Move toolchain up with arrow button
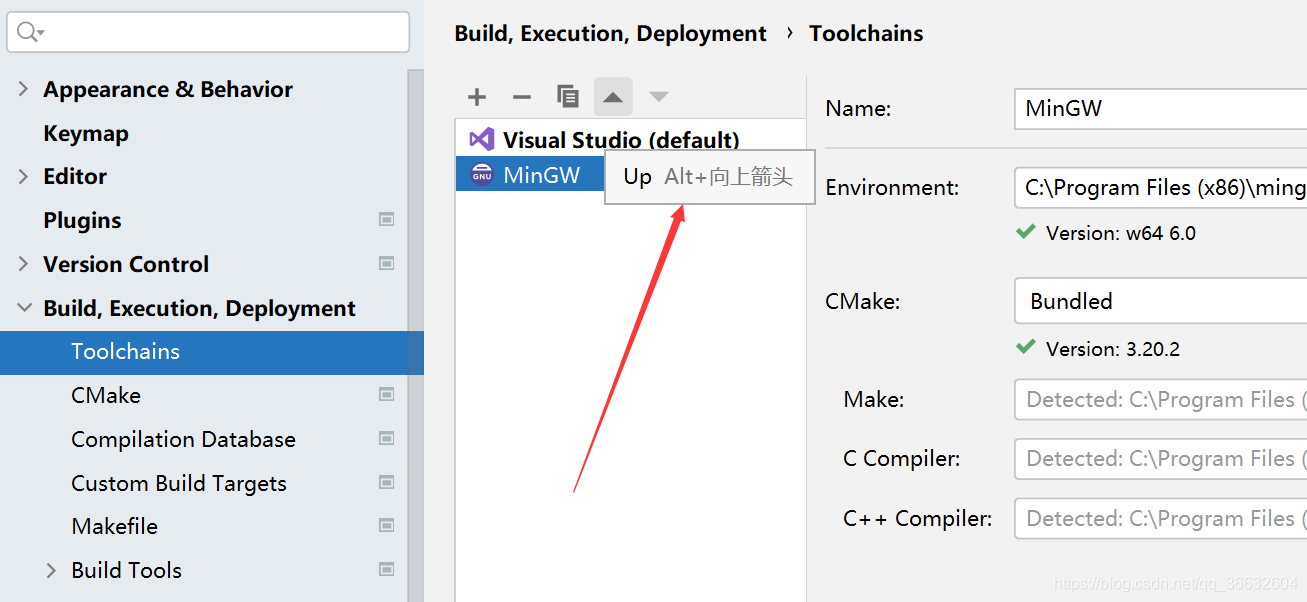This screenshot has width=1307, height=602. click(x=613, y=97)
